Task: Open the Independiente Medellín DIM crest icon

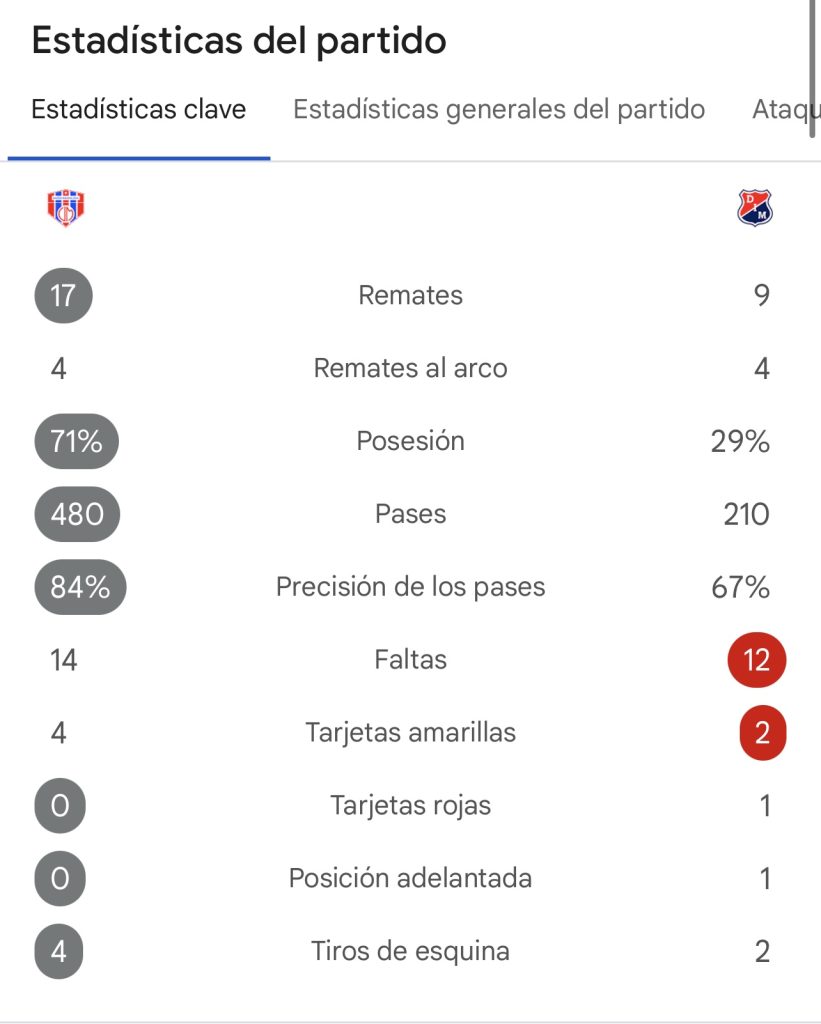Action: 755,208
